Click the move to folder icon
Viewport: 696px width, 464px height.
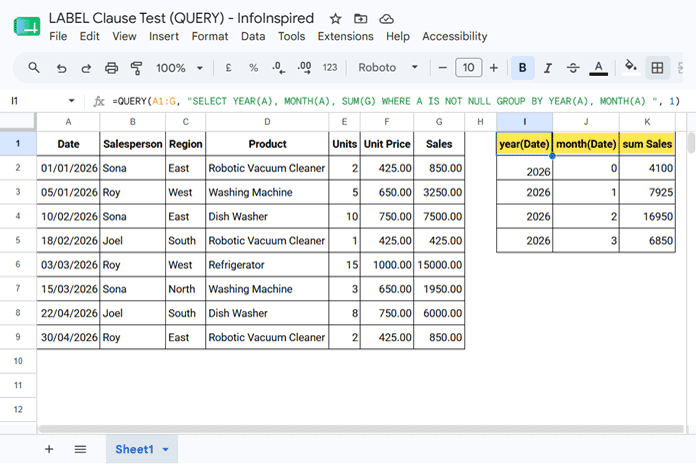[x=360, y=19]
